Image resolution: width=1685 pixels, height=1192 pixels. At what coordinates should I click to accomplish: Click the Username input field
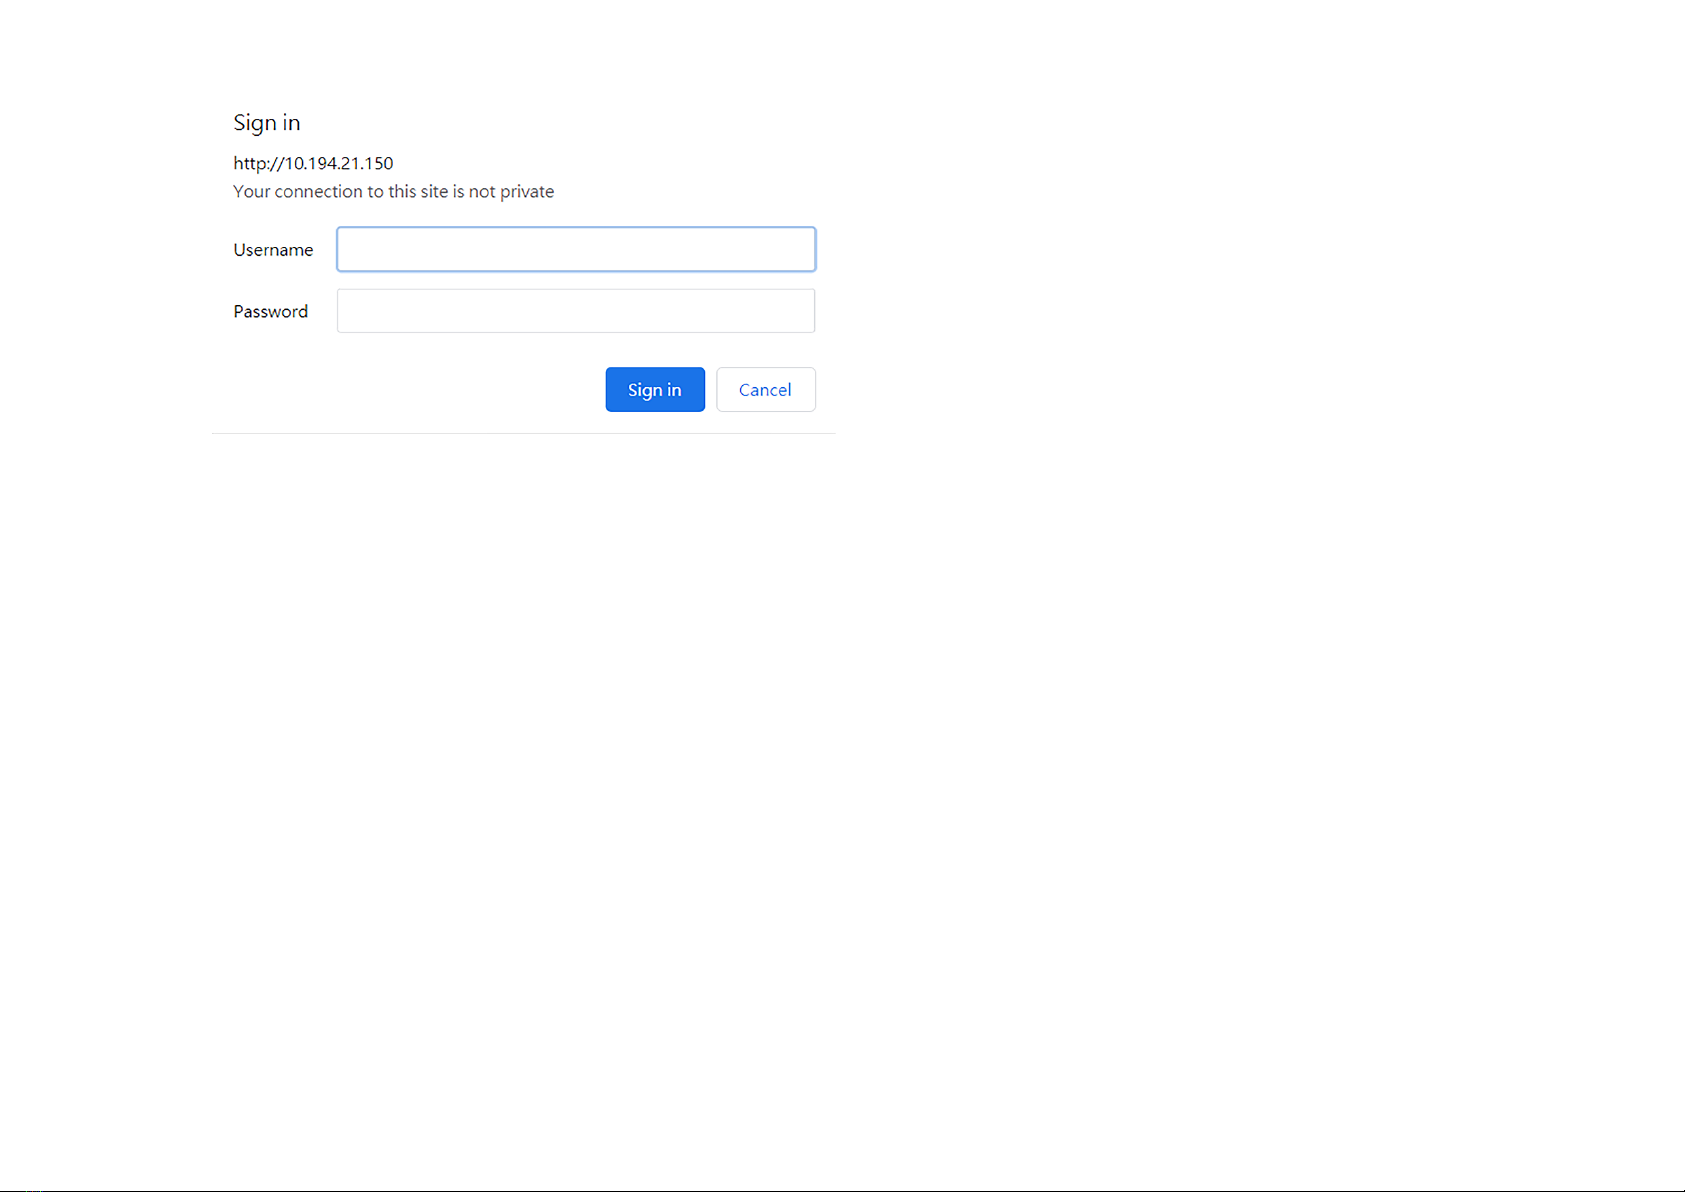tap(576, 249)
